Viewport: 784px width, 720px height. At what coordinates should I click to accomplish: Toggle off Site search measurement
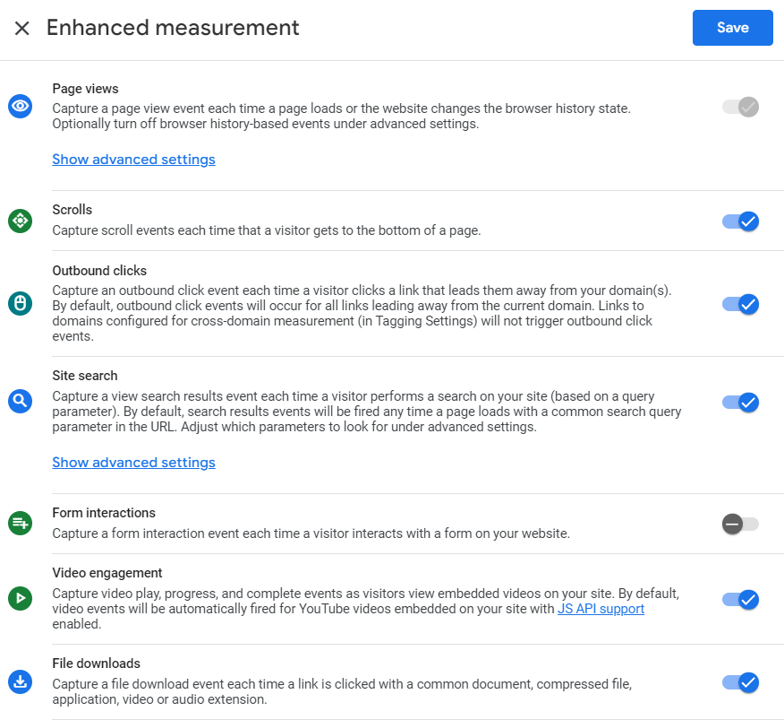pyautogui.click(x=740, y=402)
